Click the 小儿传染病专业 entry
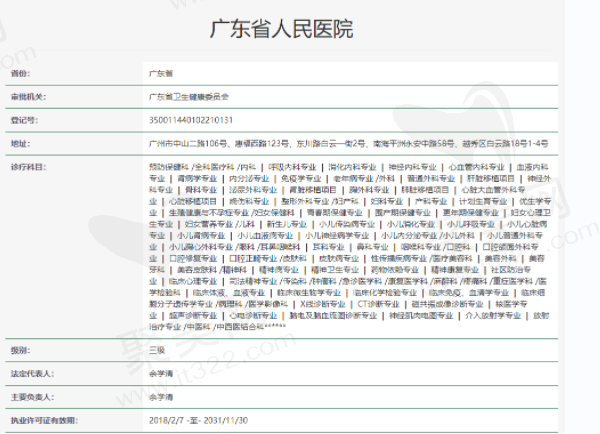Viewport: 600px width, 434px height. click(347, 224)
